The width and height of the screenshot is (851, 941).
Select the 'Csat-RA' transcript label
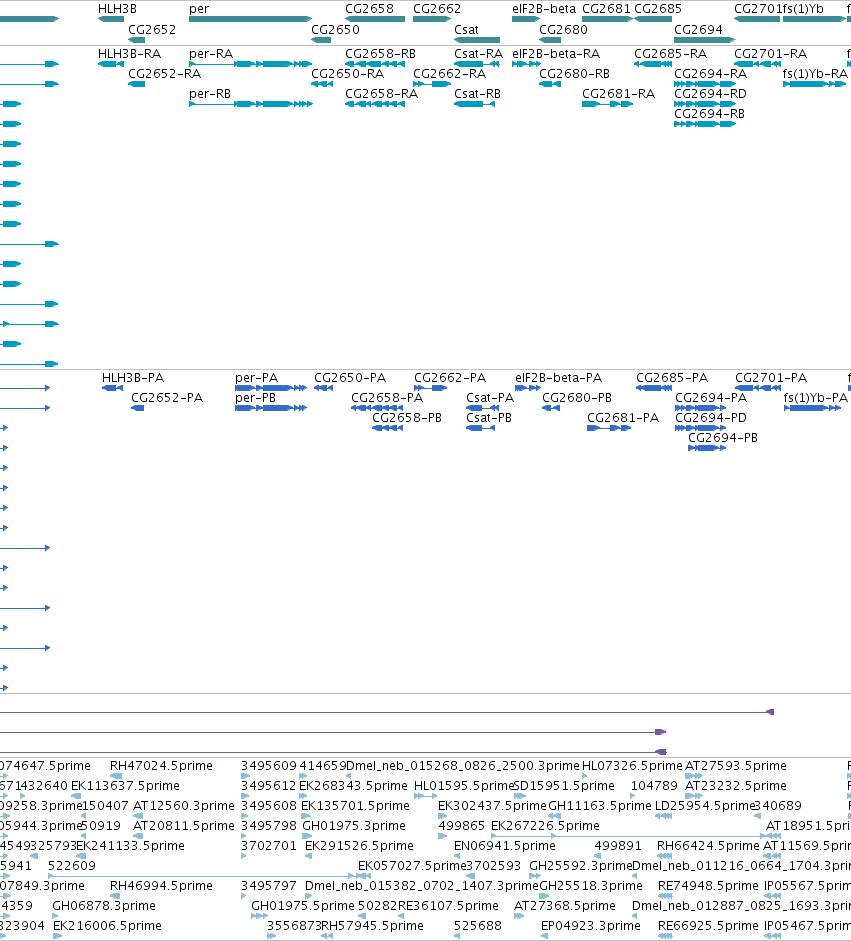click(478, 53)
